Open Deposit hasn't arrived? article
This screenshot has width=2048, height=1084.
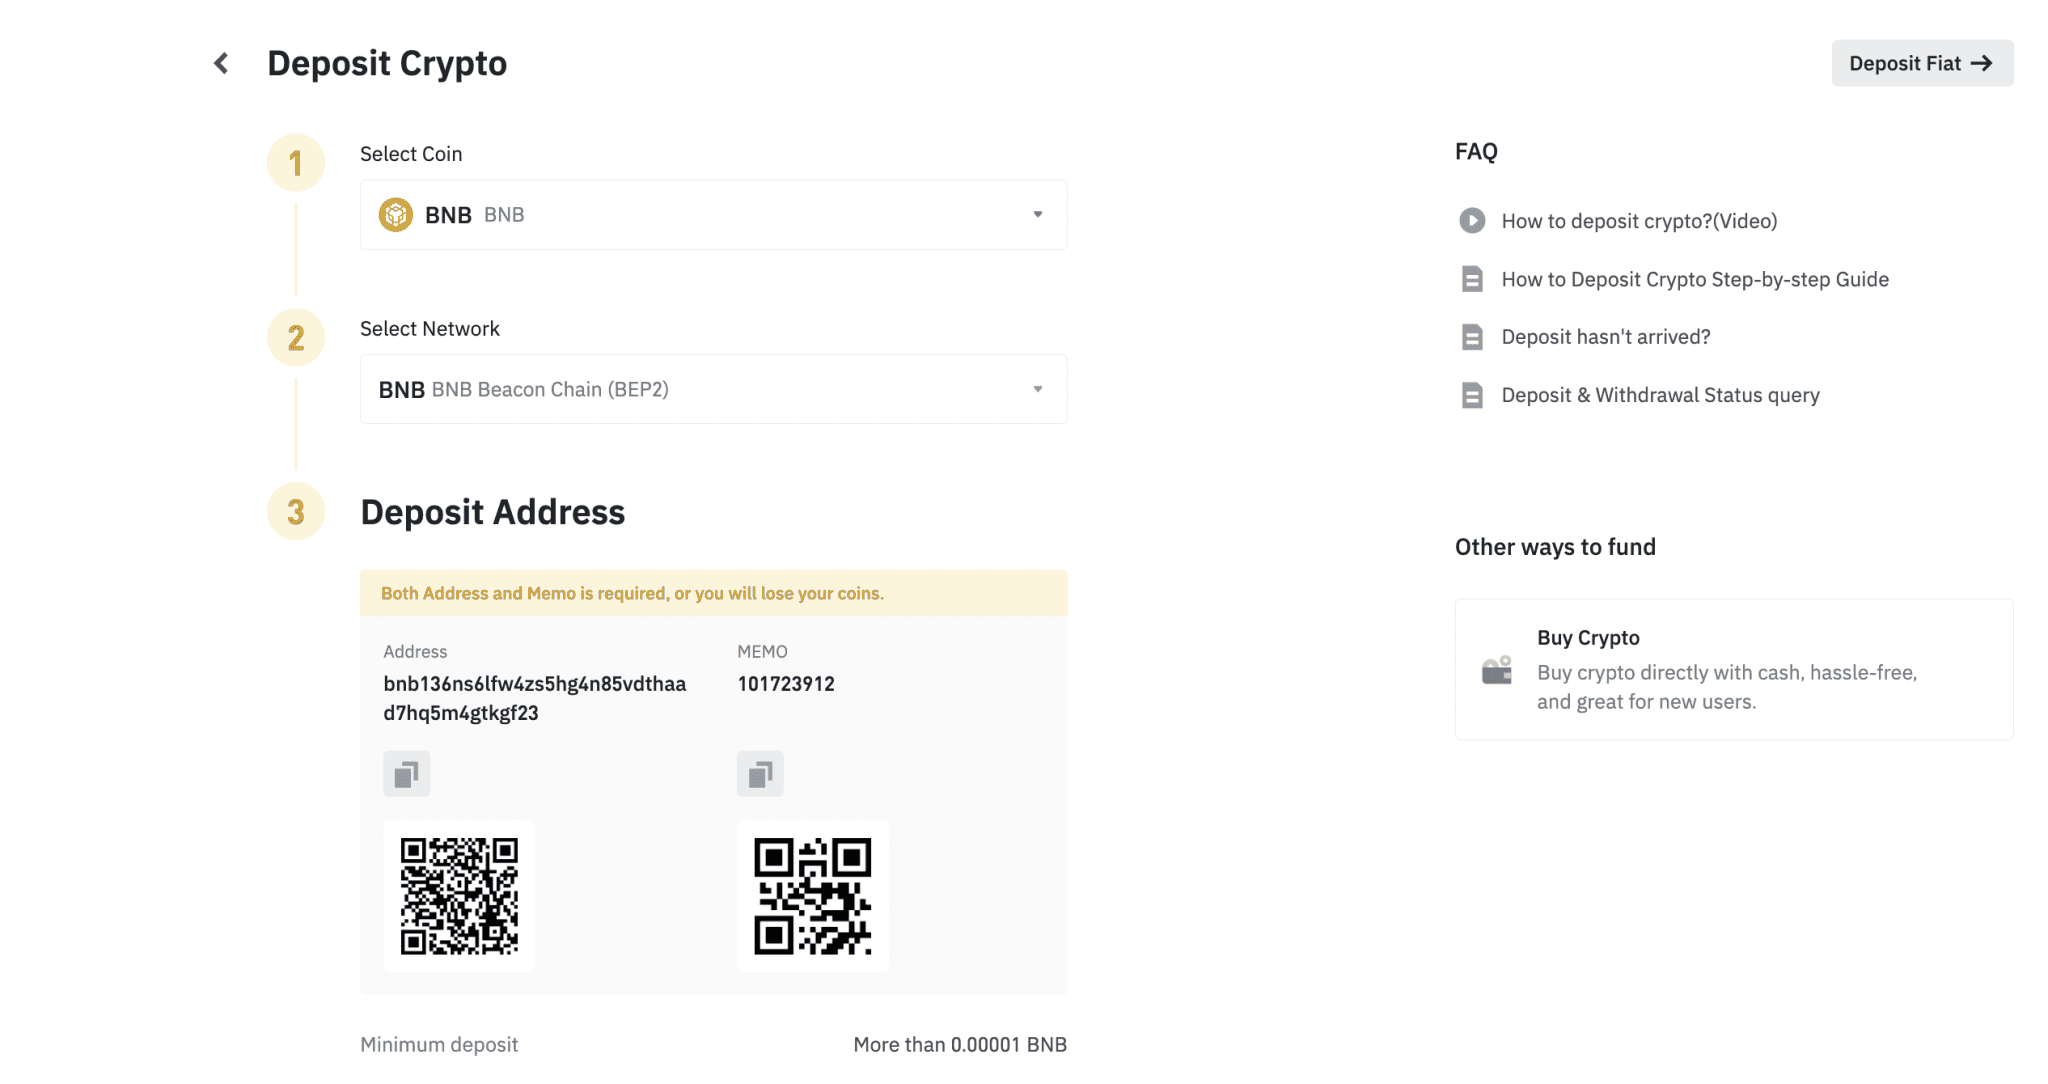(x=1605, y=337)
